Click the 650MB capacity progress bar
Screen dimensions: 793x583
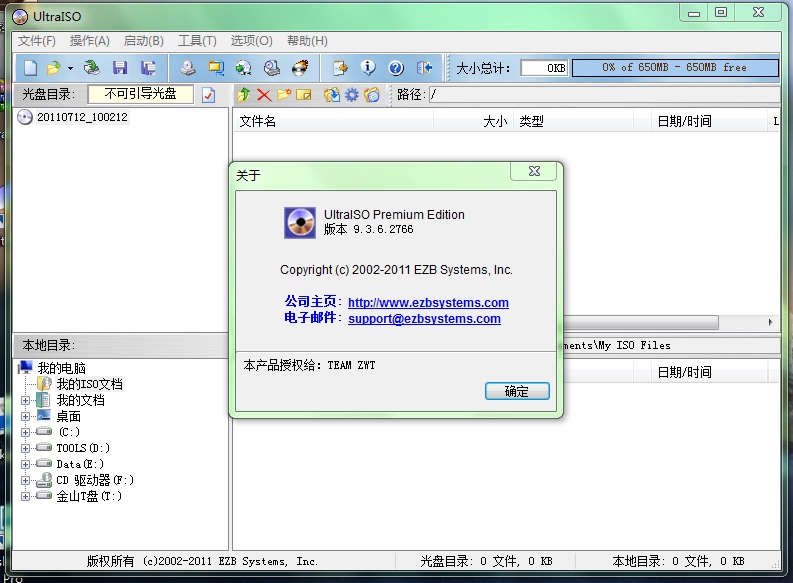[x=674, y=68]
